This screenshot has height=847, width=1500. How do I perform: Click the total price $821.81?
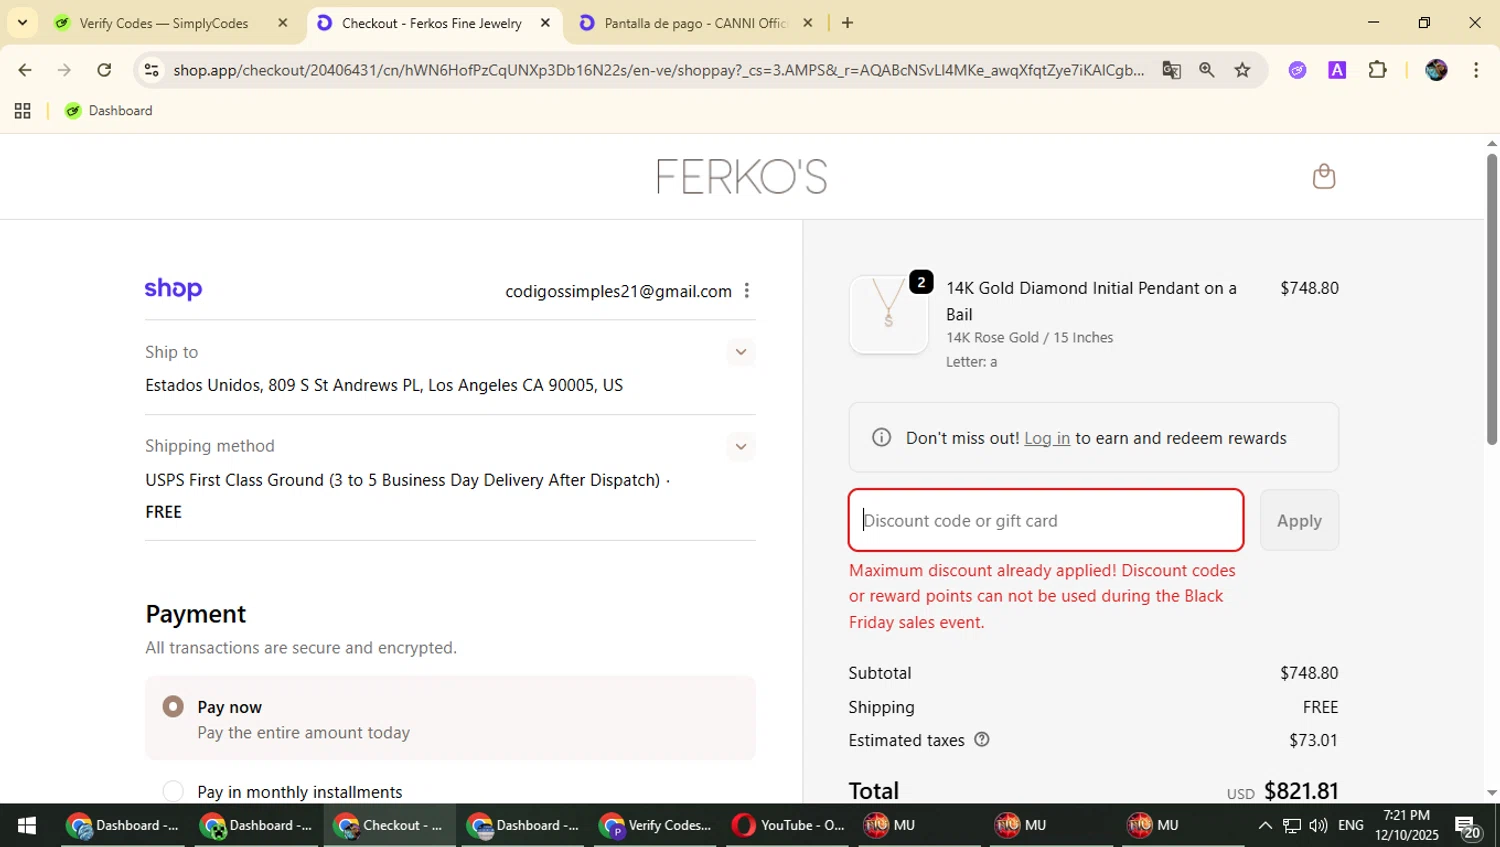pos(1301,791)
